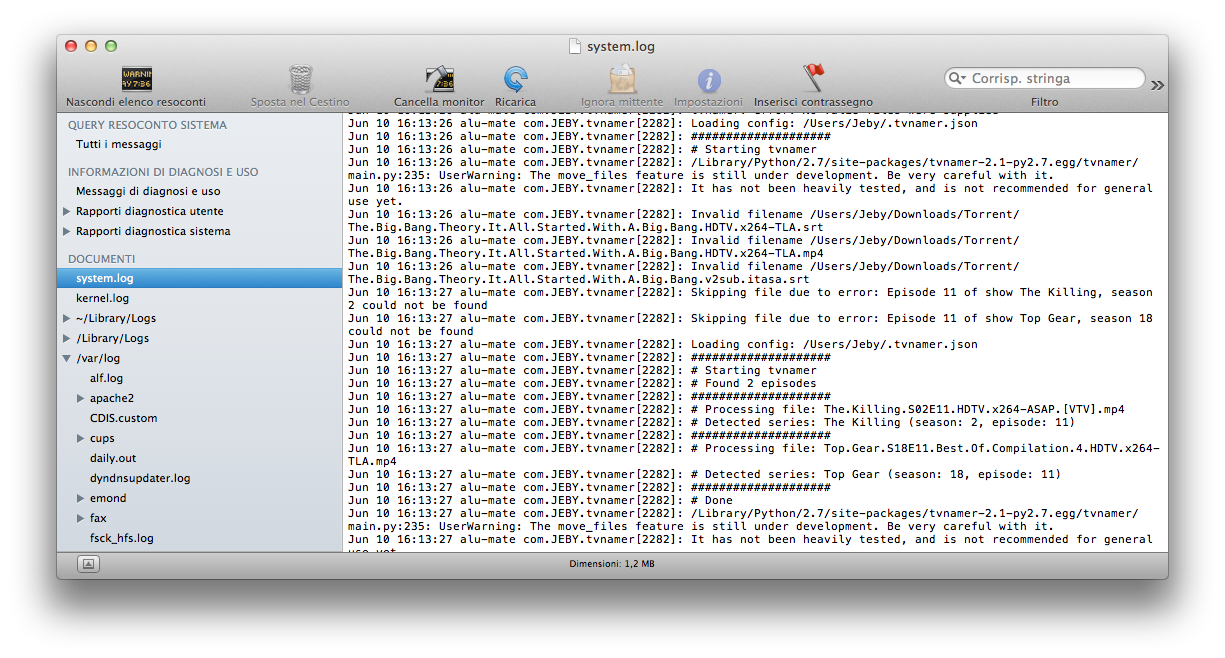Image resolution: width=1225 pixels, height=658 pixels.
Task: Click the DOCUMENTI section header
Action: pos(101,259)
